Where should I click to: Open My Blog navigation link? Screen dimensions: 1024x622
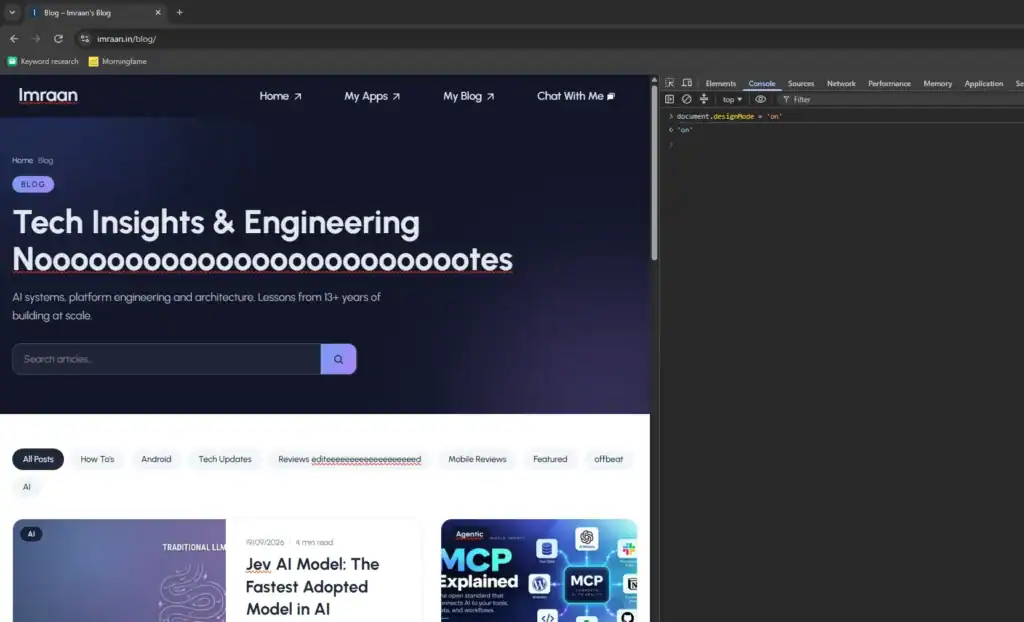click(x=468, y=96)
